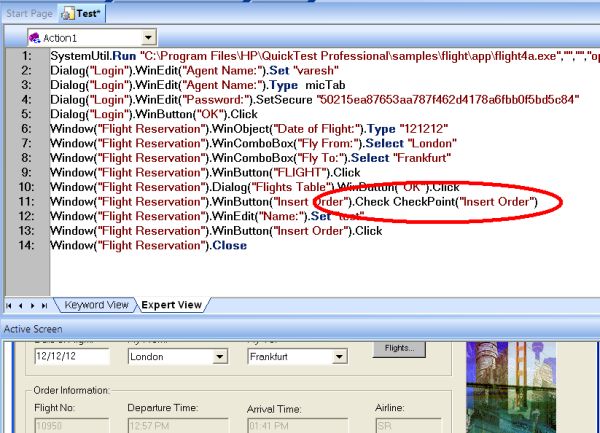
Task: Click the SetSecure password line 4
Action: pos(315,100)
